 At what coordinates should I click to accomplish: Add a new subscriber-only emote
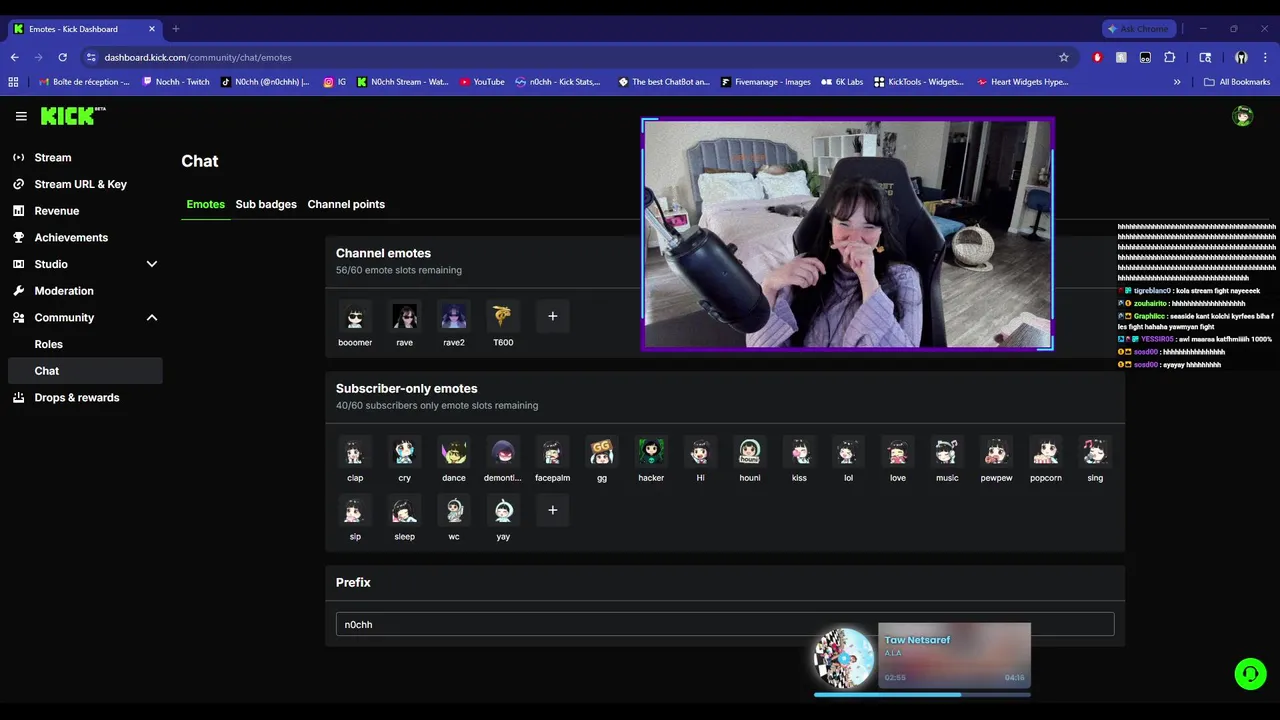(552, 510)
